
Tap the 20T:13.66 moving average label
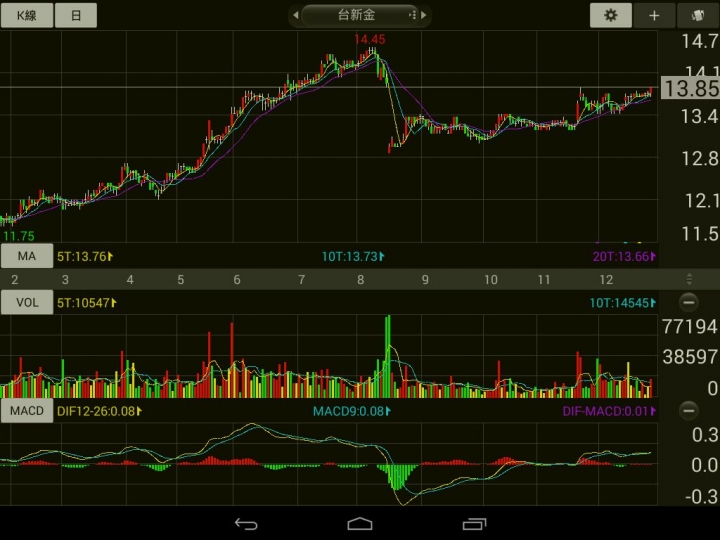click(624, 256)
